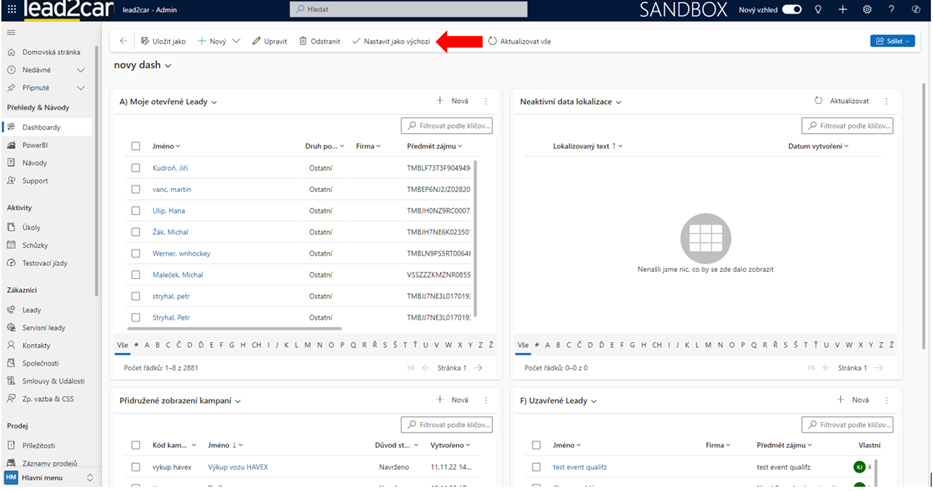Screen dimensions: 933x491
Task: Open the settings gear icon
Action: coord(867,9)
